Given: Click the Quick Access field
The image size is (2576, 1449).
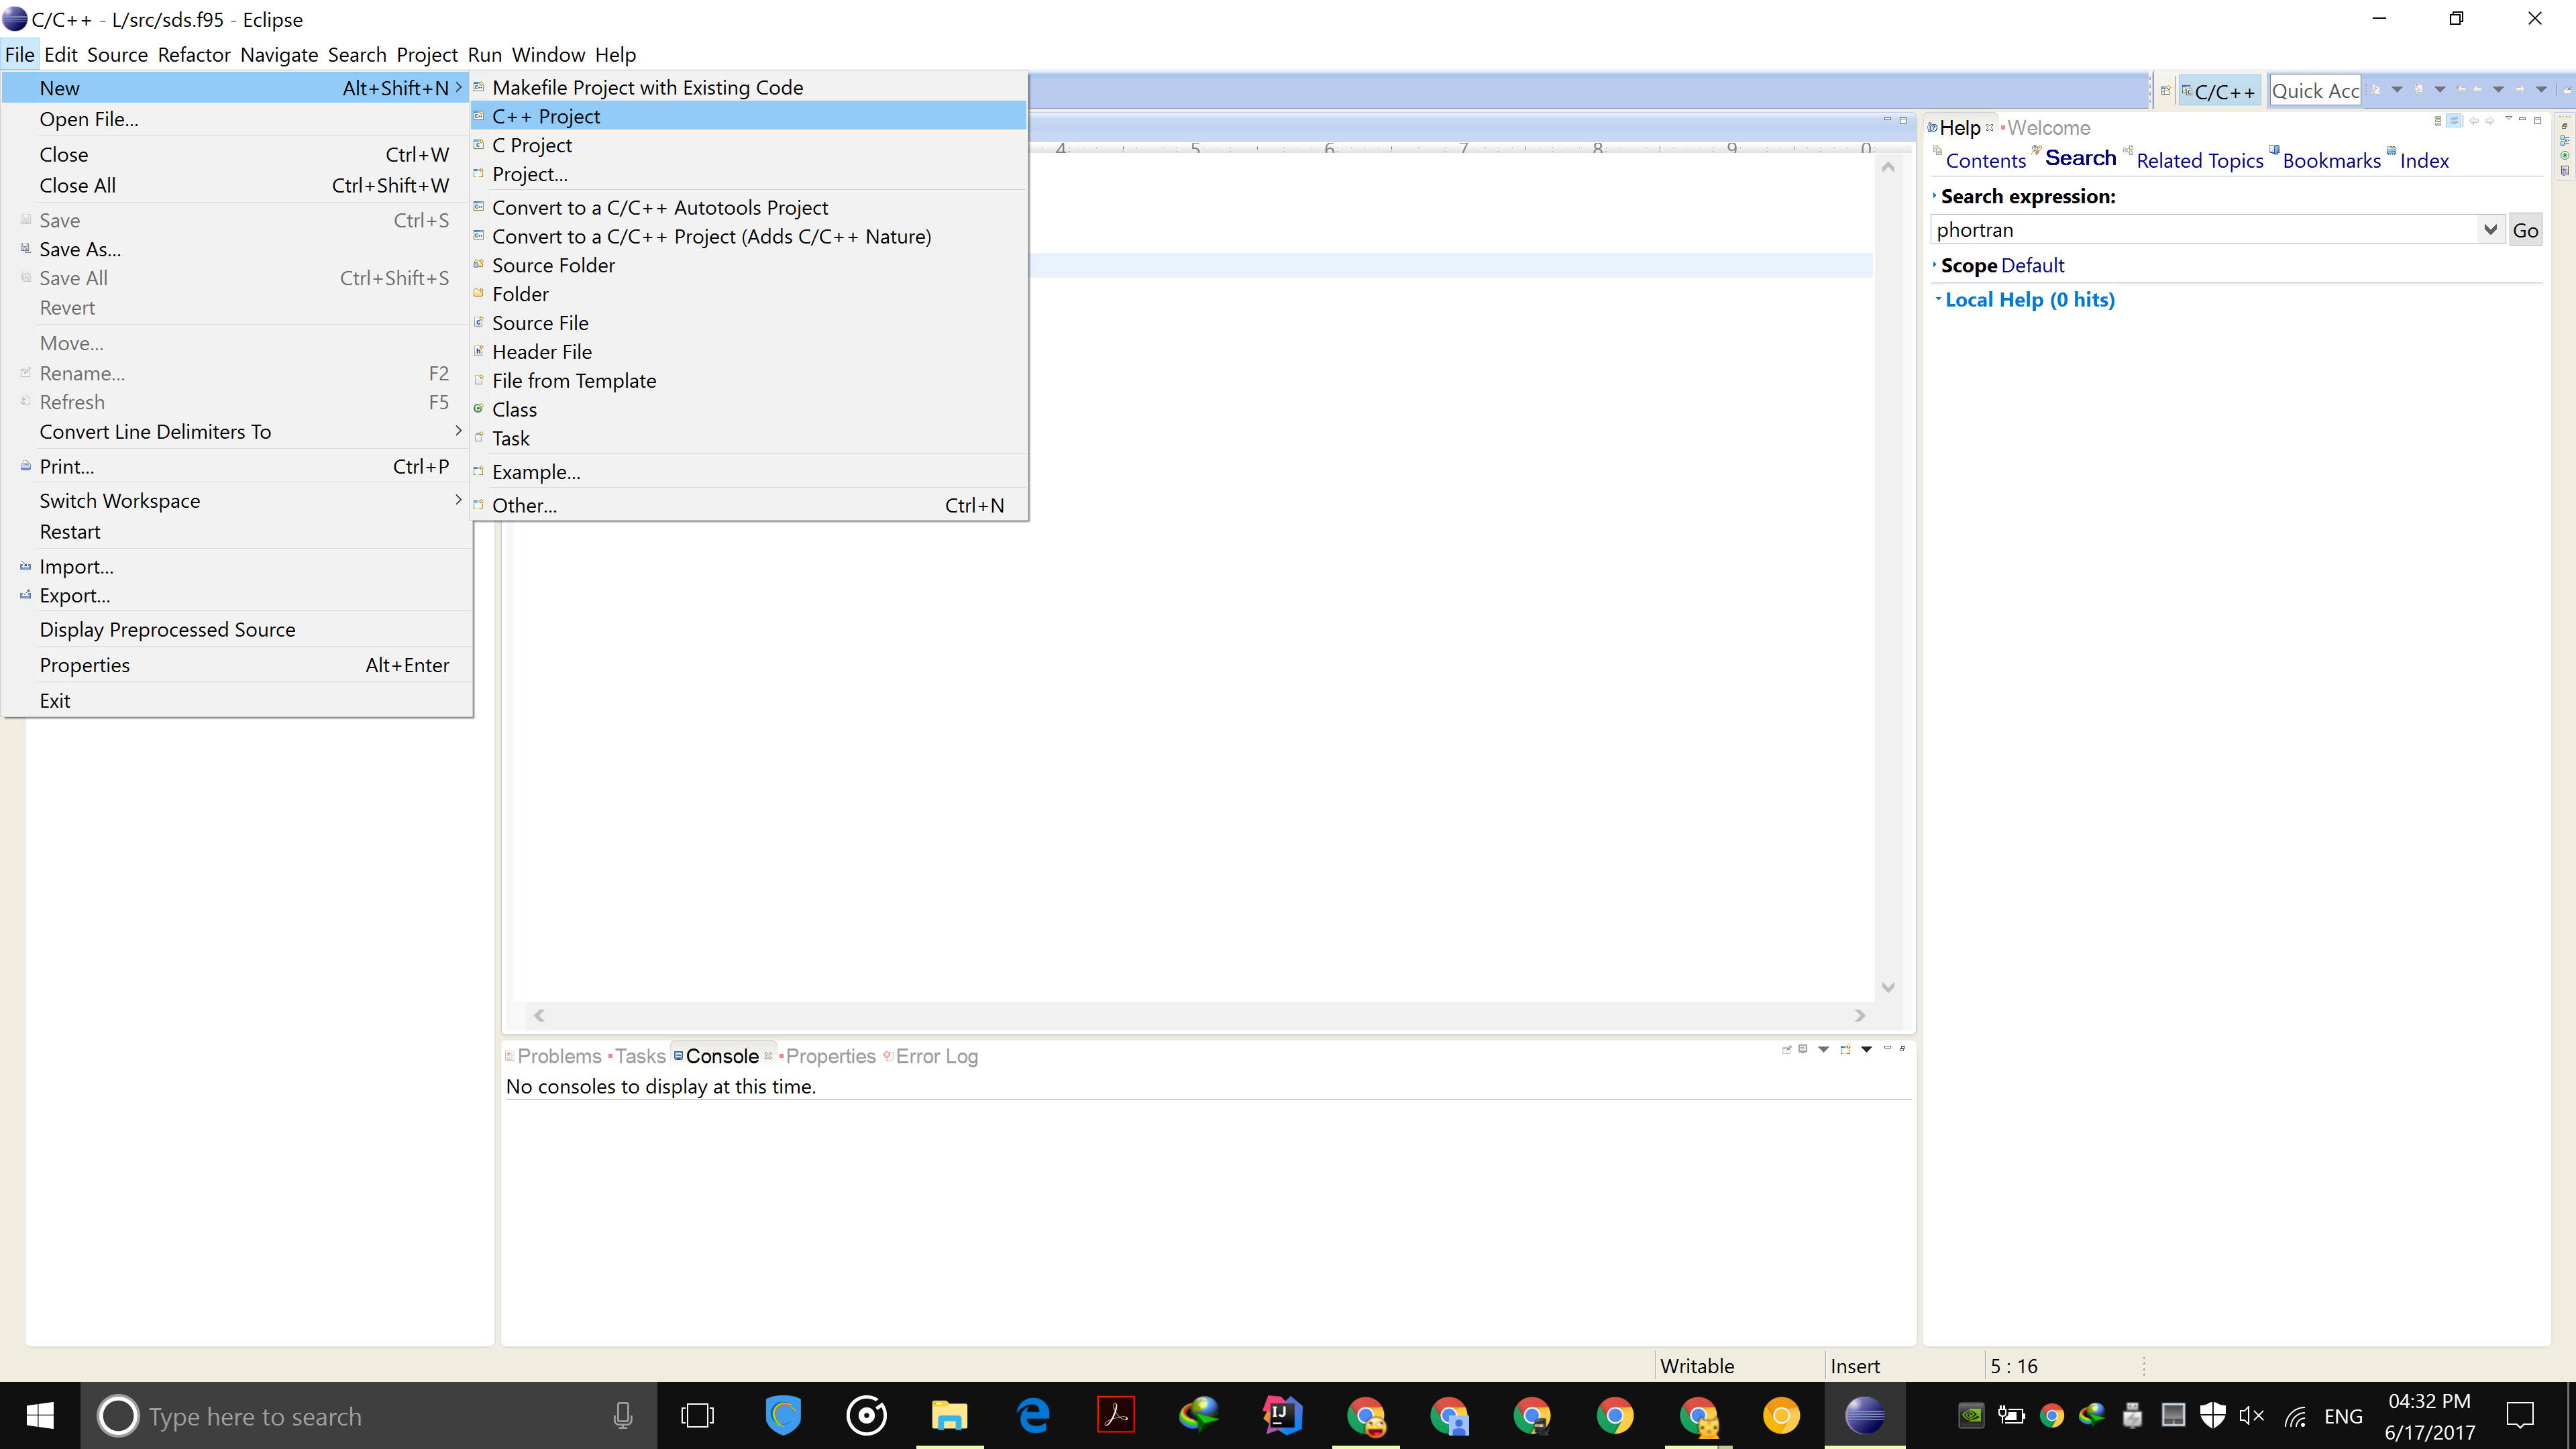Looking at the screenshot, I should point(2315,91).
